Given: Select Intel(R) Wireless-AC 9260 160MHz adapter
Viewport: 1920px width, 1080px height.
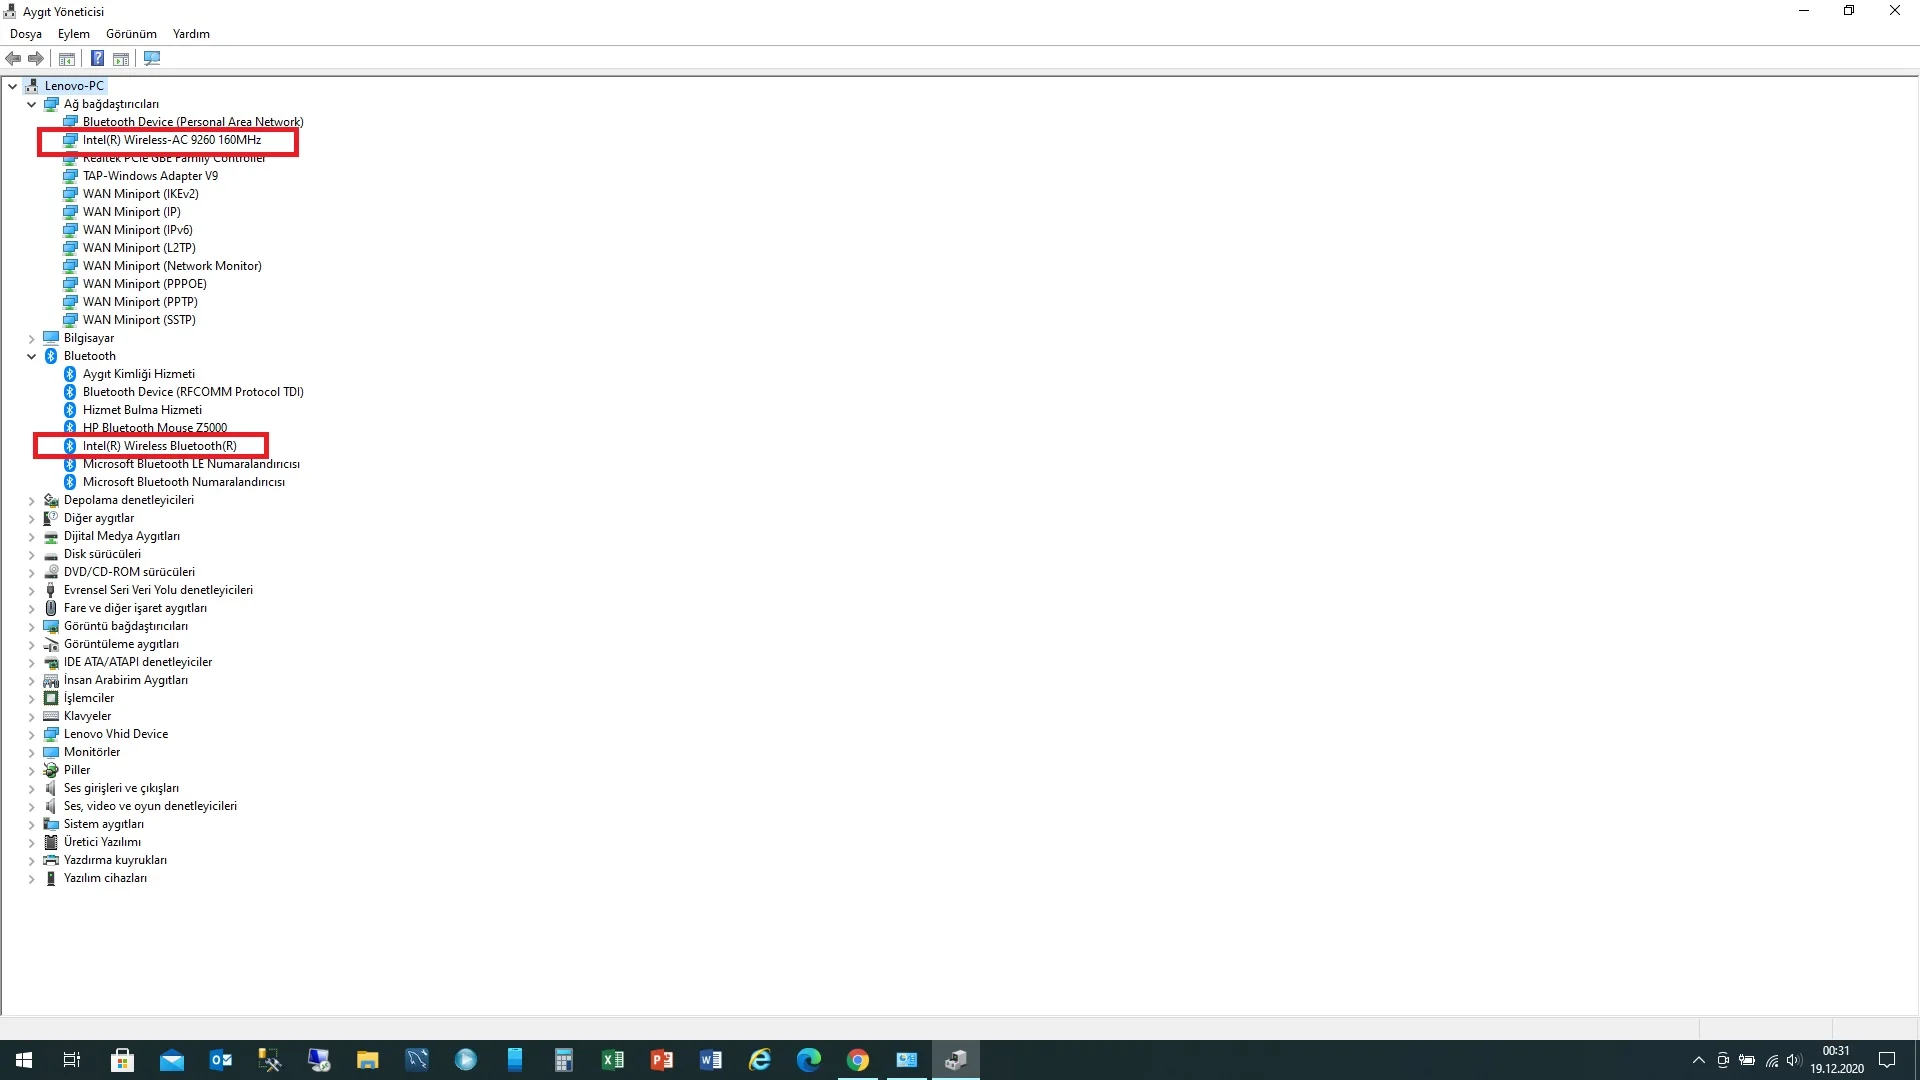Looking at the screenshot, I should pos(171,140).
